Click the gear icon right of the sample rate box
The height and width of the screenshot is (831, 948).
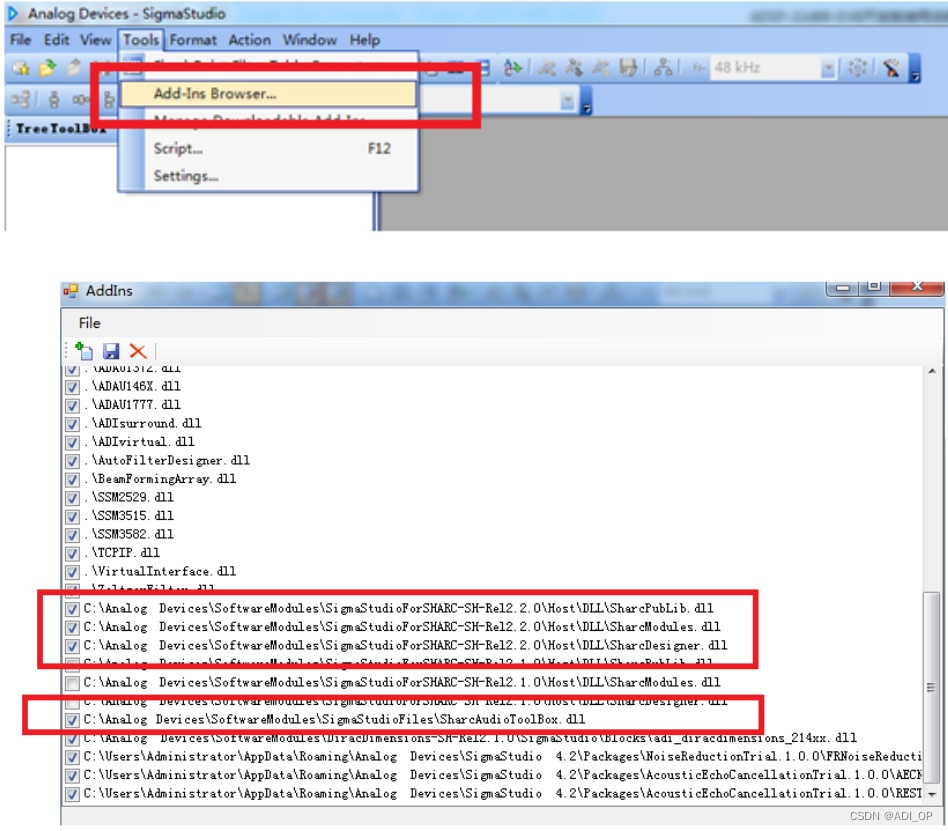tap(857, 68)
